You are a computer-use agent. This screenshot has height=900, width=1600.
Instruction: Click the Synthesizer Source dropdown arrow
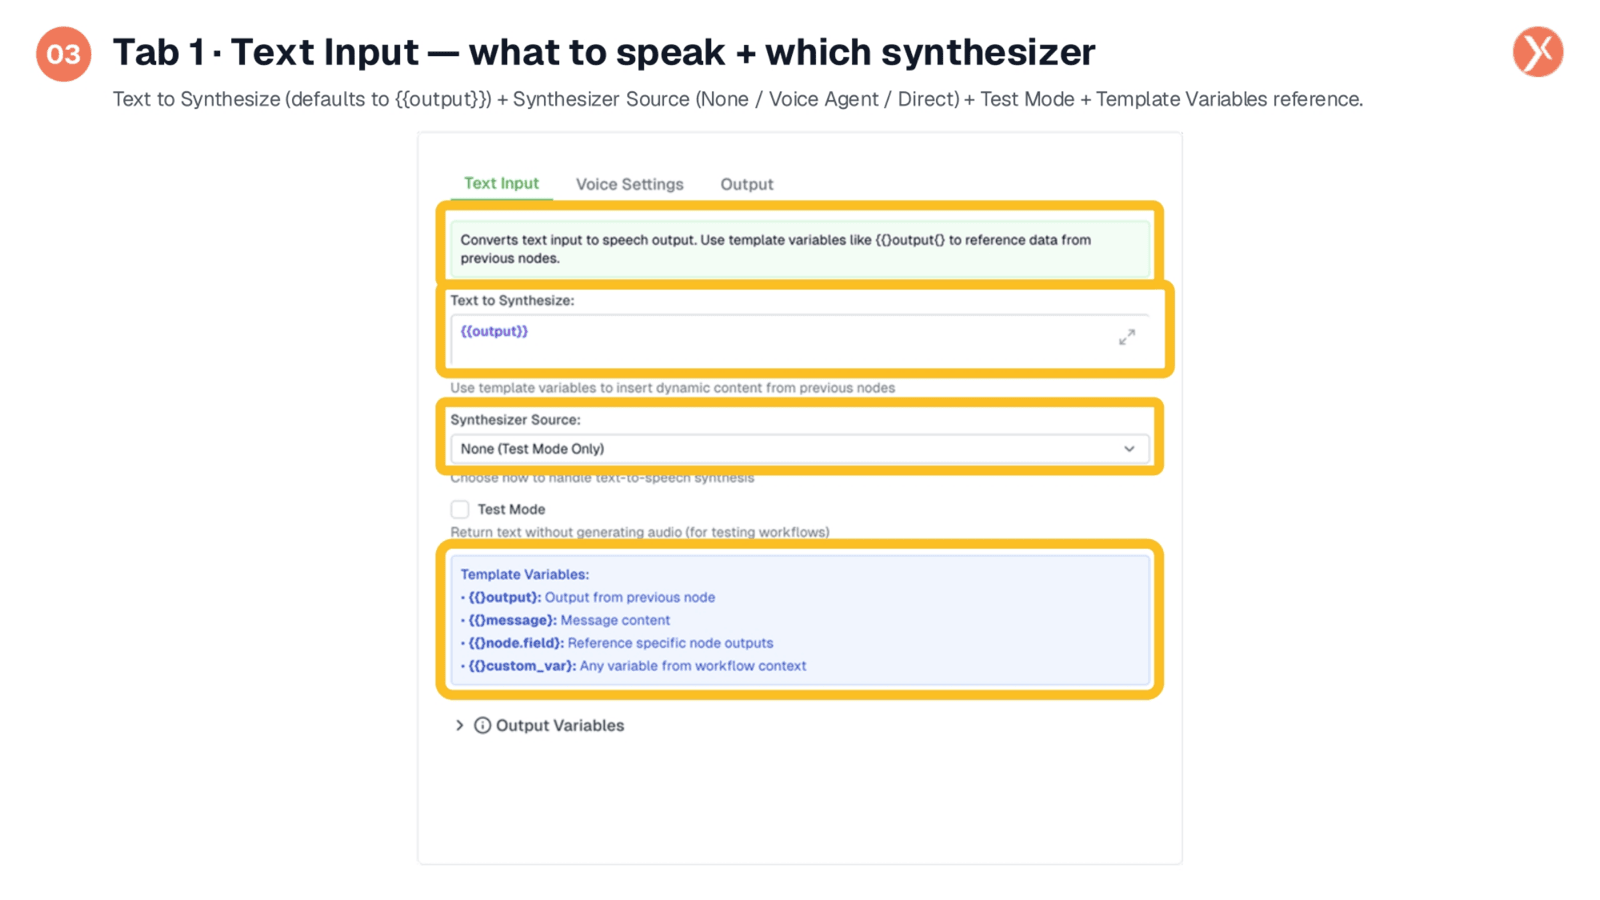[1129, 449]
